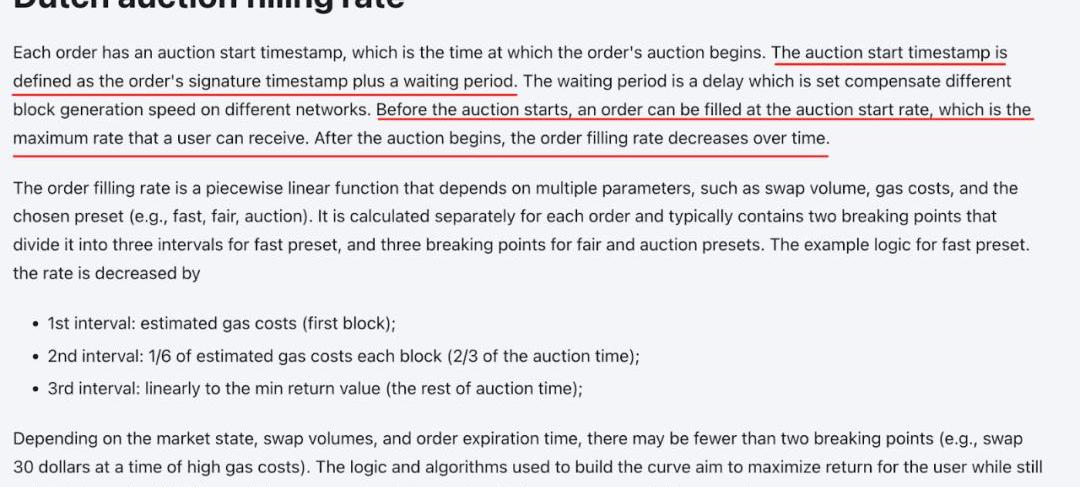Click underlined sentence starting "Before the auction starts"
The width and height of the screenshot is (1080, 487).
click(704, 110)
